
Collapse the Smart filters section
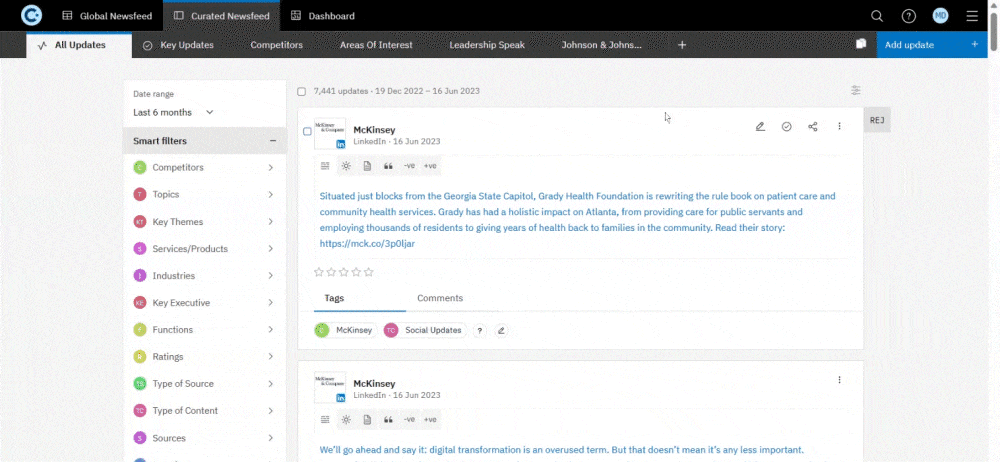273,141
